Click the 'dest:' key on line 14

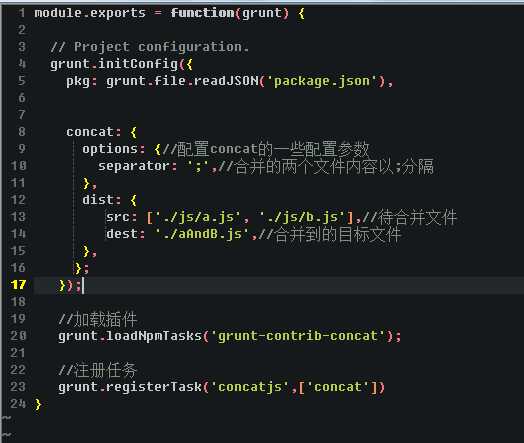(x=126, y=234)
